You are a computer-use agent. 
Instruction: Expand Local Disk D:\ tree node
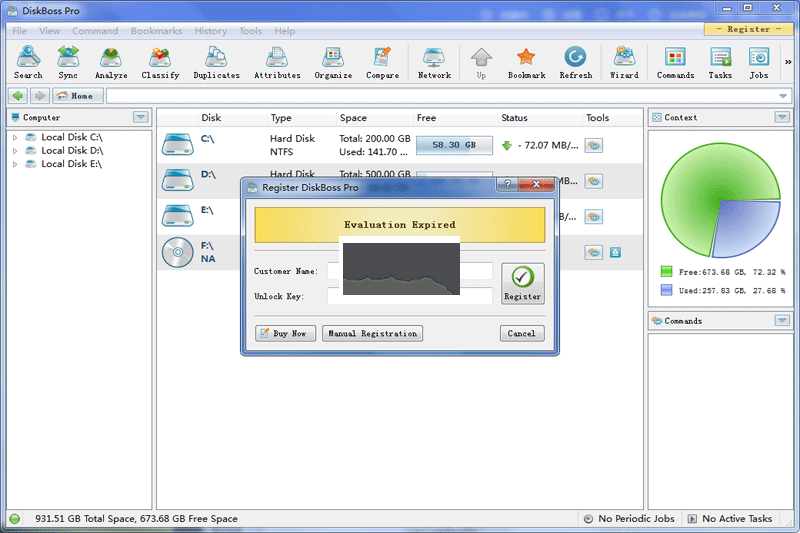pyautogui.click(x=15, y=150)
